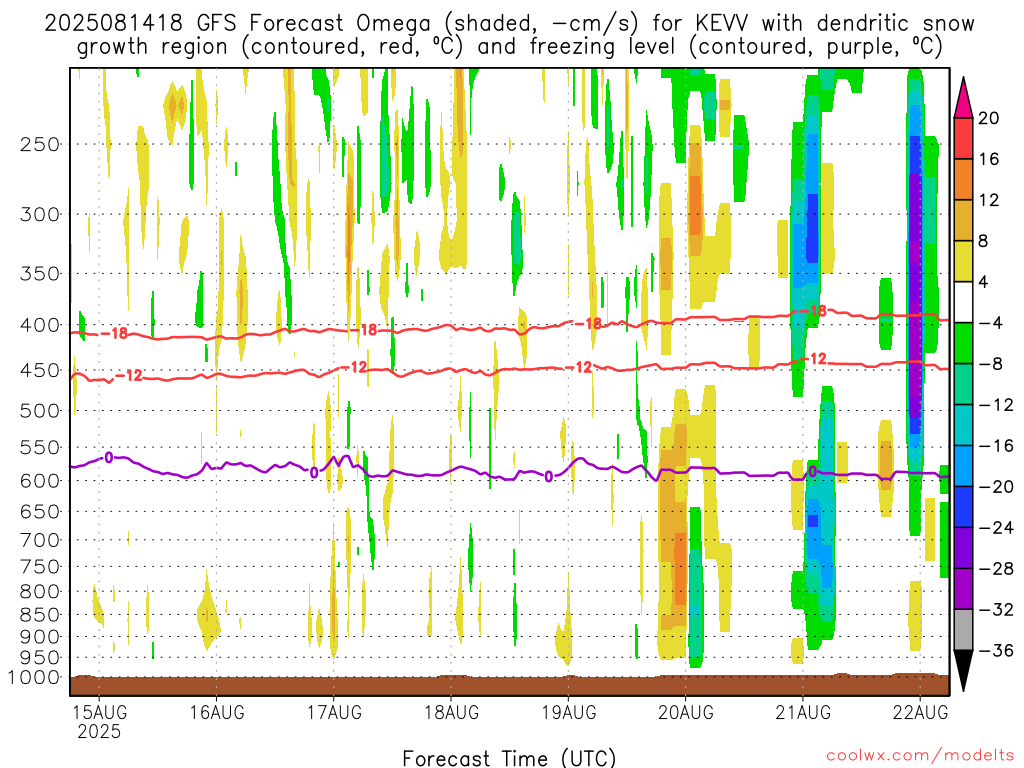Select the 15AUG date label on time axis

click(x=99, y=712)
